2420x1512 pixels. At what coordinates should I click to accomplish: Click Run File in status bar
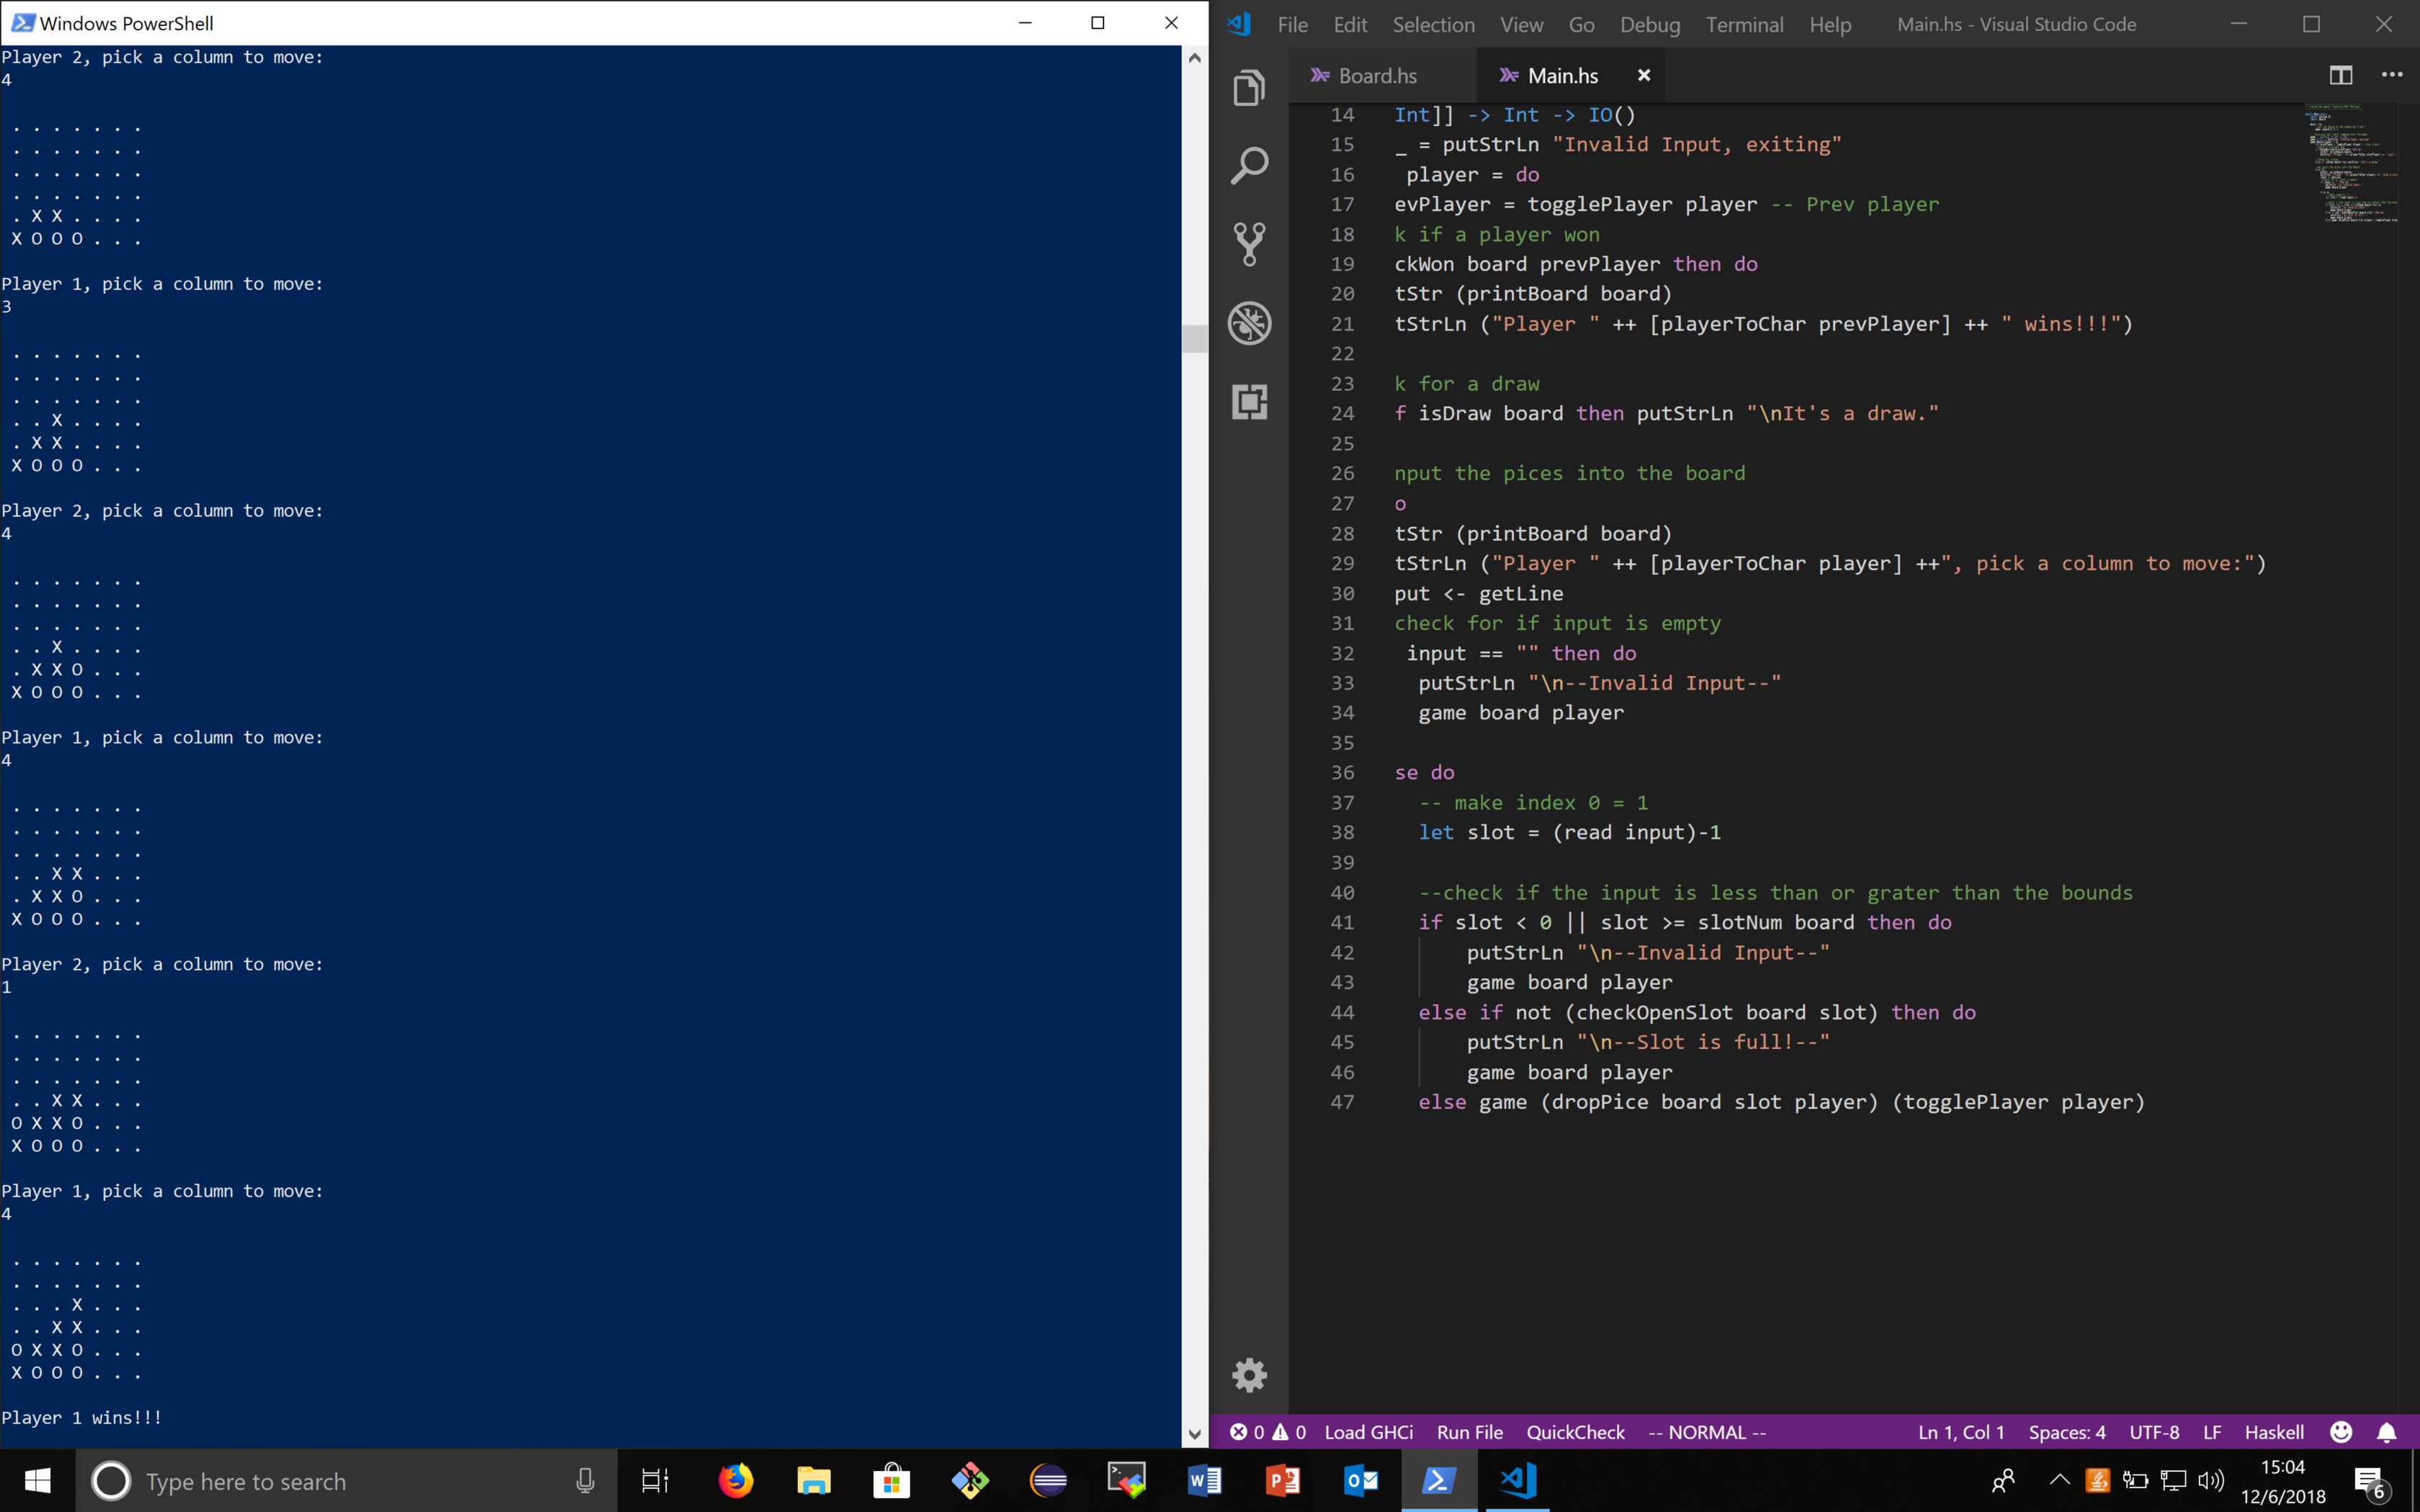(x=1469, y=1432)
